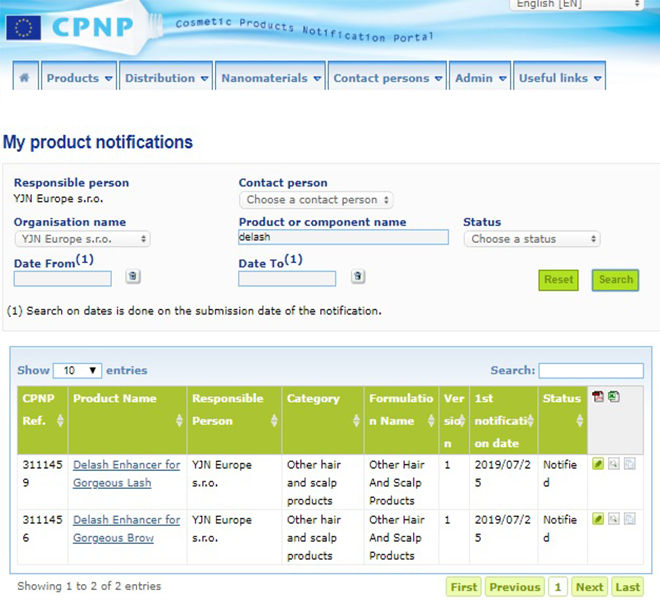The height and width of the screenshot is (600, 660).
Task: Open Delash Enhancer for Gorgeous Lash link
Action: (x=127, y=474)
